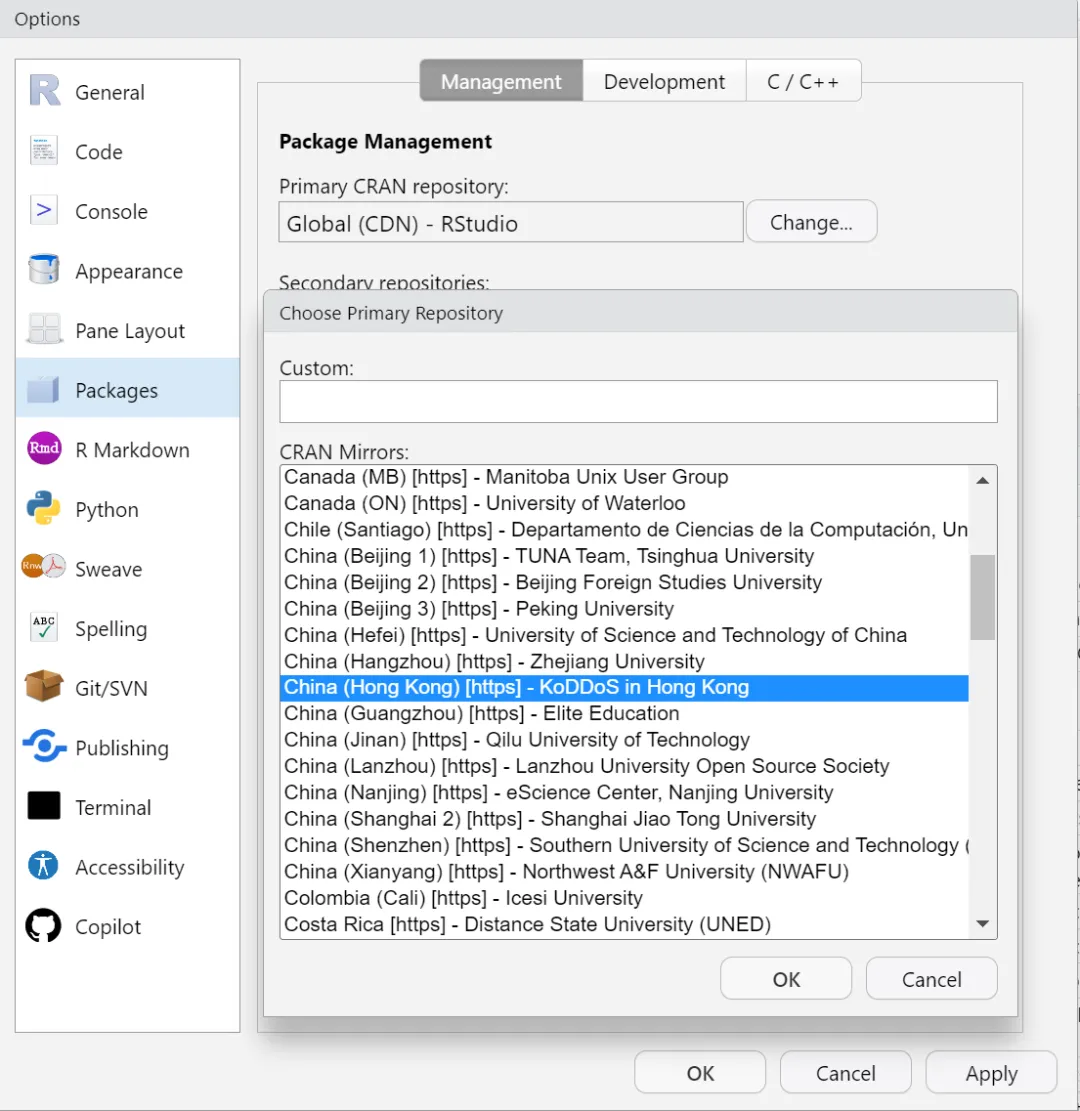Image resolution: width=1080 pixels, height=1111 pixels.
Task: Click the Apply button
Action: point(991,1072)
